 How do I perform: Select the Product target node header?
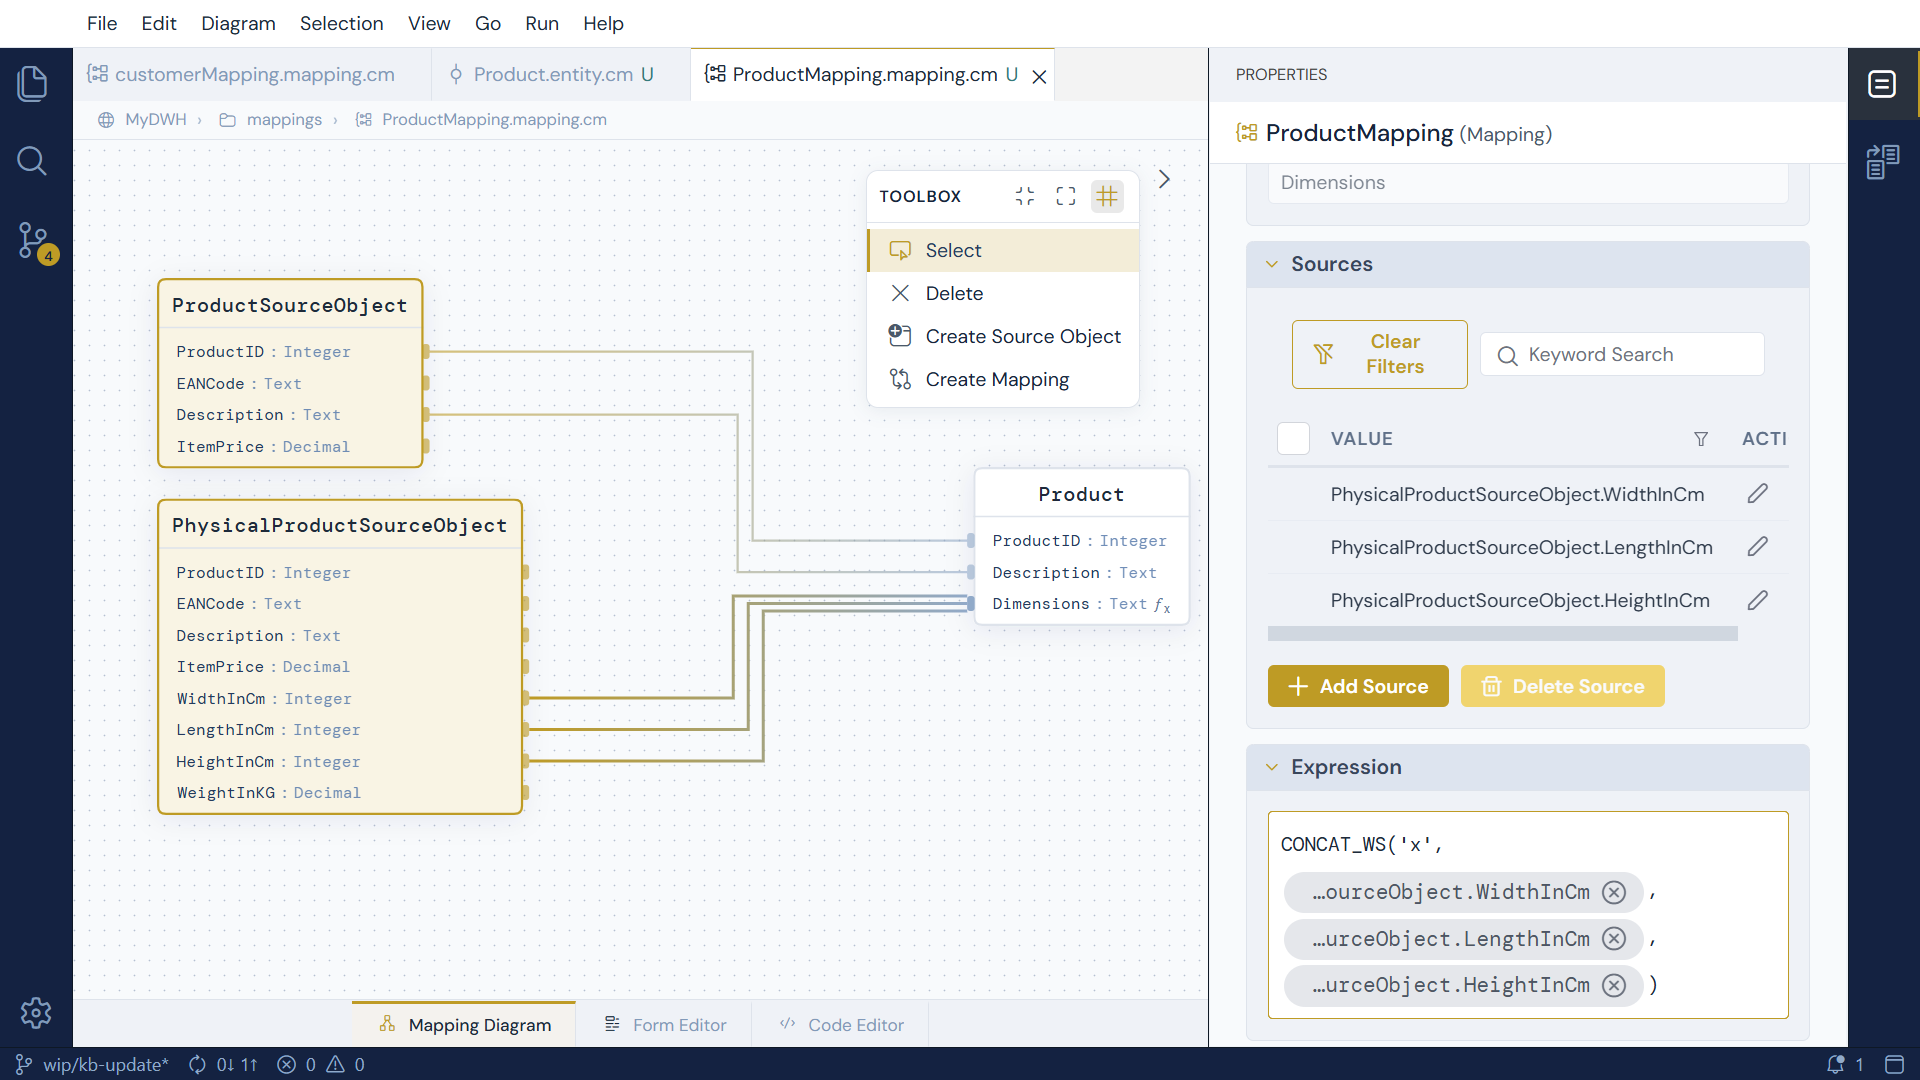pos(1081,494)
